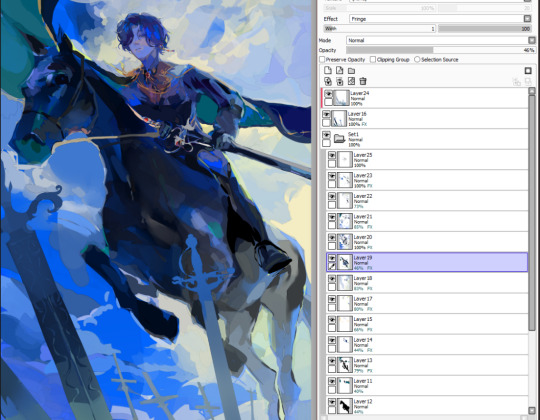Select Layer 18 row
The height and width of the screenshot is (420, 540).
427,283
